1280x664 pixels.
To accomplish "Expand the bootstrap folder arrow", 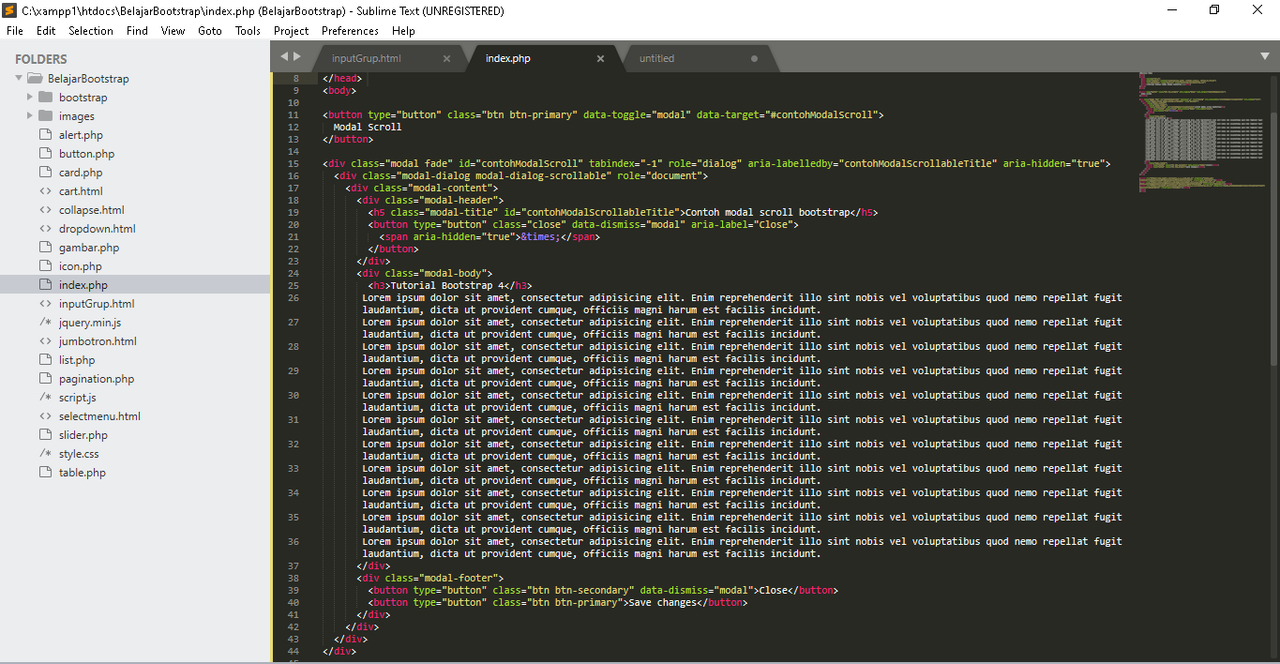I will [30, 97].
